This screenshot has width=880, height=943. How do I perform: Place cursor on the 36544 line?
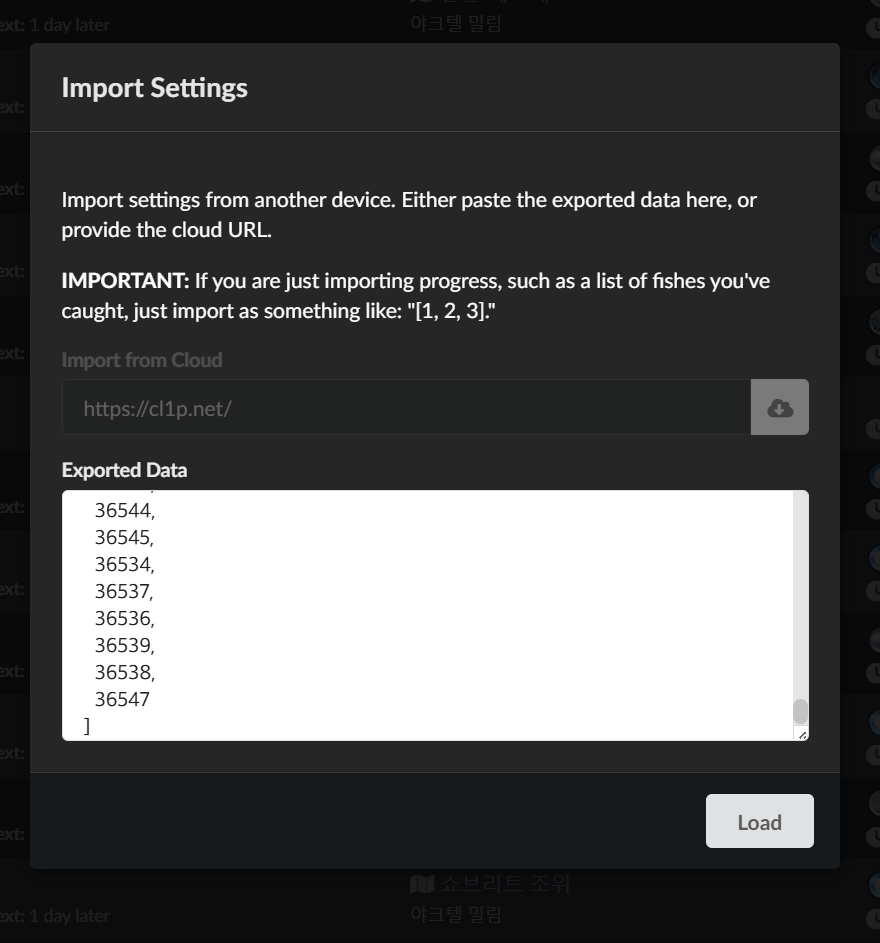point(125,511)
